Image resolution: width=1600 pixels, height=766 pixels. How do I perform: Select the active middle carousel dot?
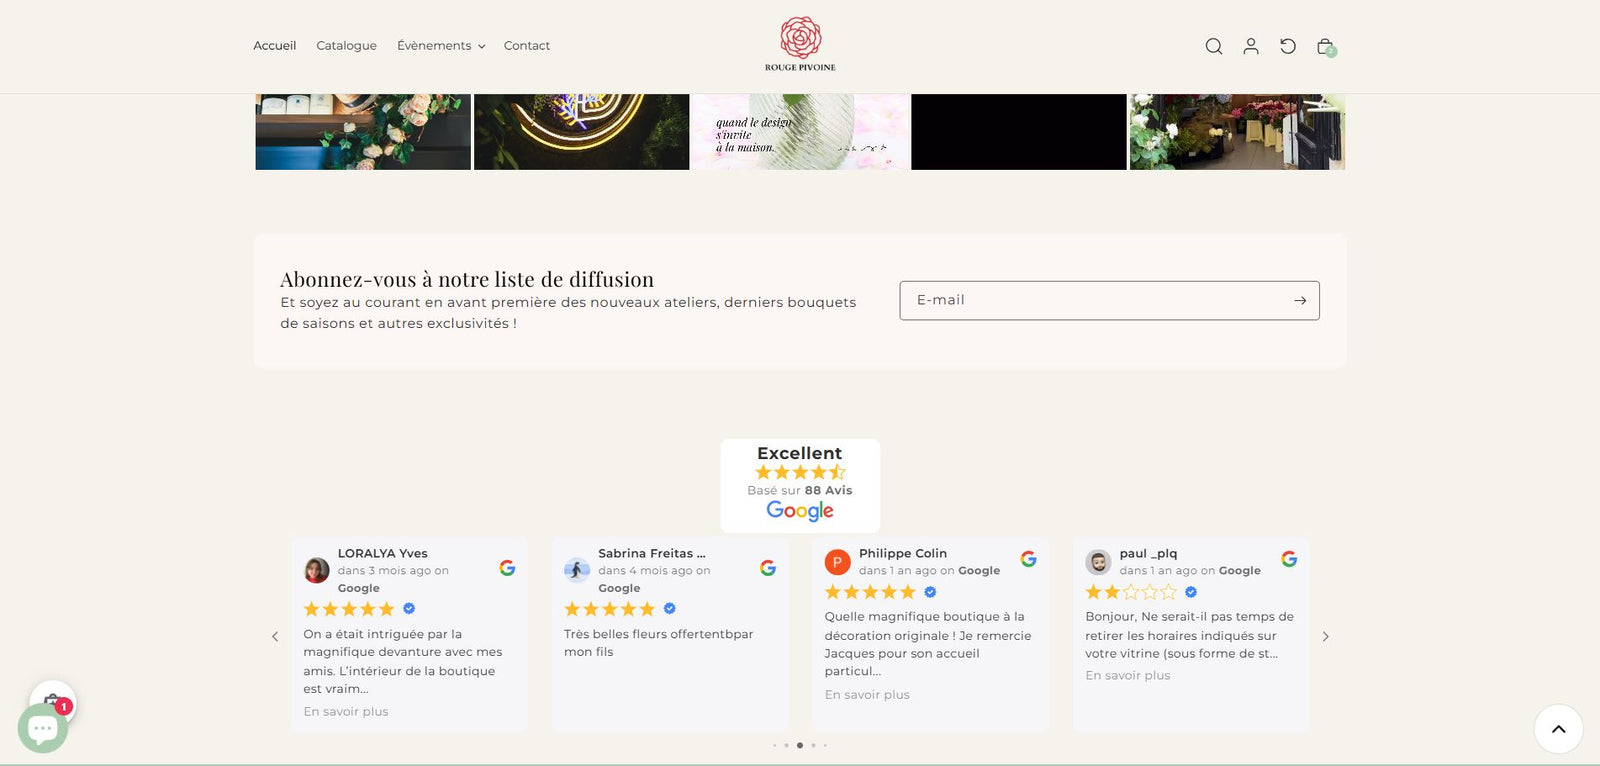[x=800, y=745]
